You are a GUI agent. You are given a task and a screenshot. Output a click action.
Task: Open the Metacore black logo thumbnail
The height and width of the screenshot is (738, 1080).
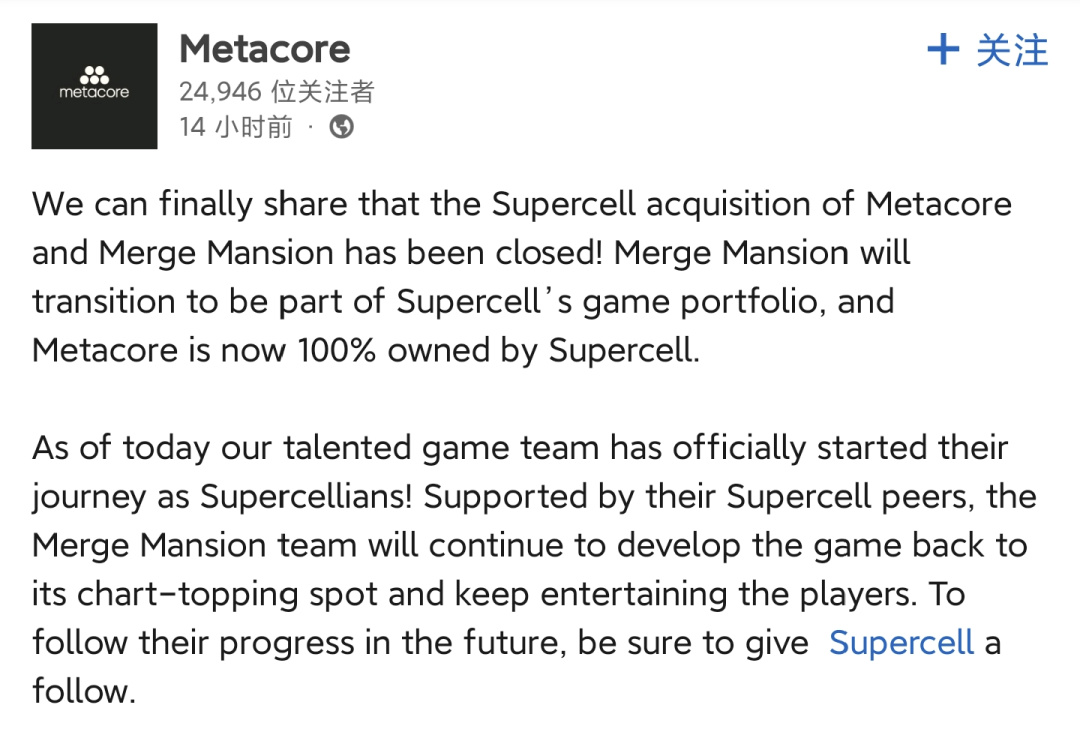[94, 86]
